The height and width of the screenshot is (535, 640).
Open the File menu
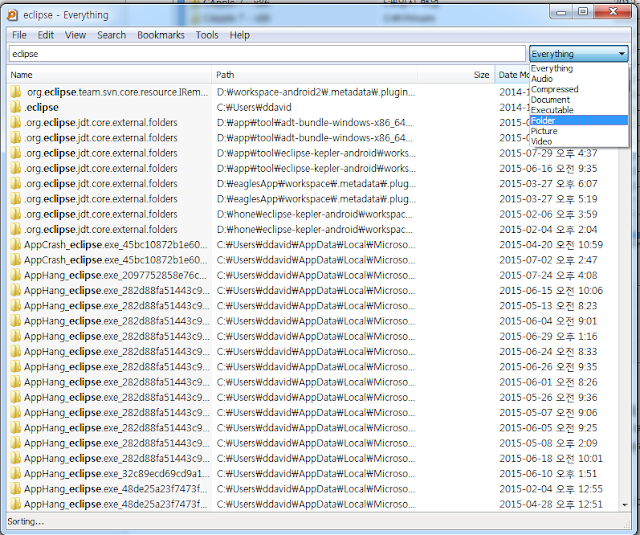pos(19,35)
